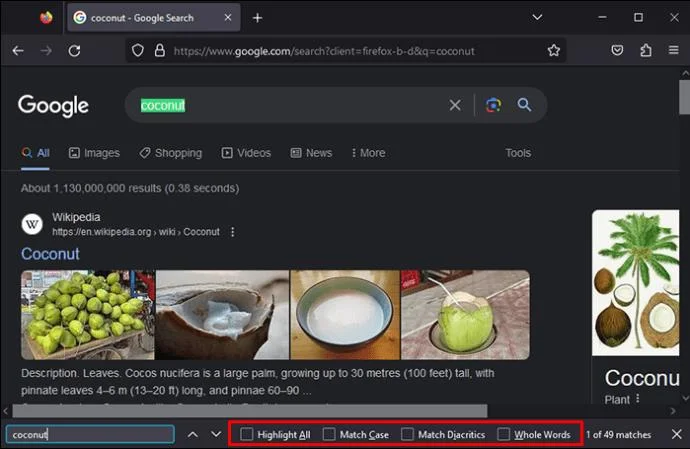Enable the Highlight All checkbox
This screenshot has height=449, width=690.
[247, 435]
